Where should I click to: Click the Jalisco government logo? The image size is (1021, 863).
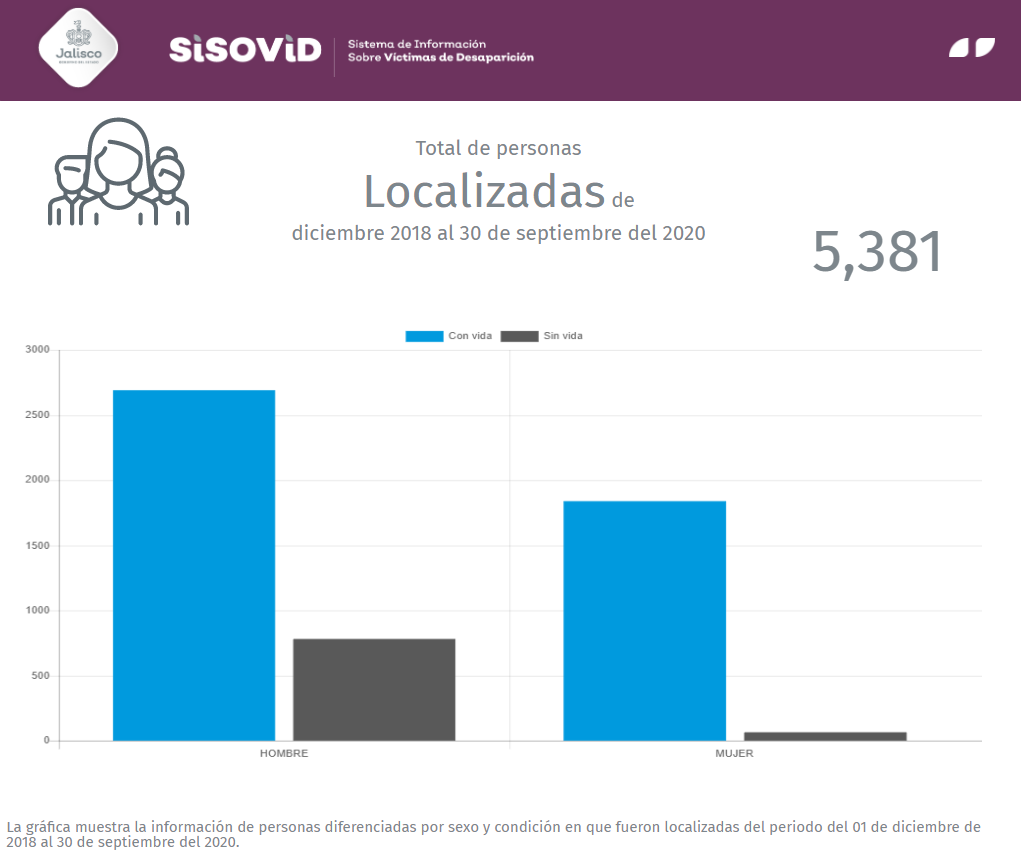pyautogui.click(x=78, y=48)
